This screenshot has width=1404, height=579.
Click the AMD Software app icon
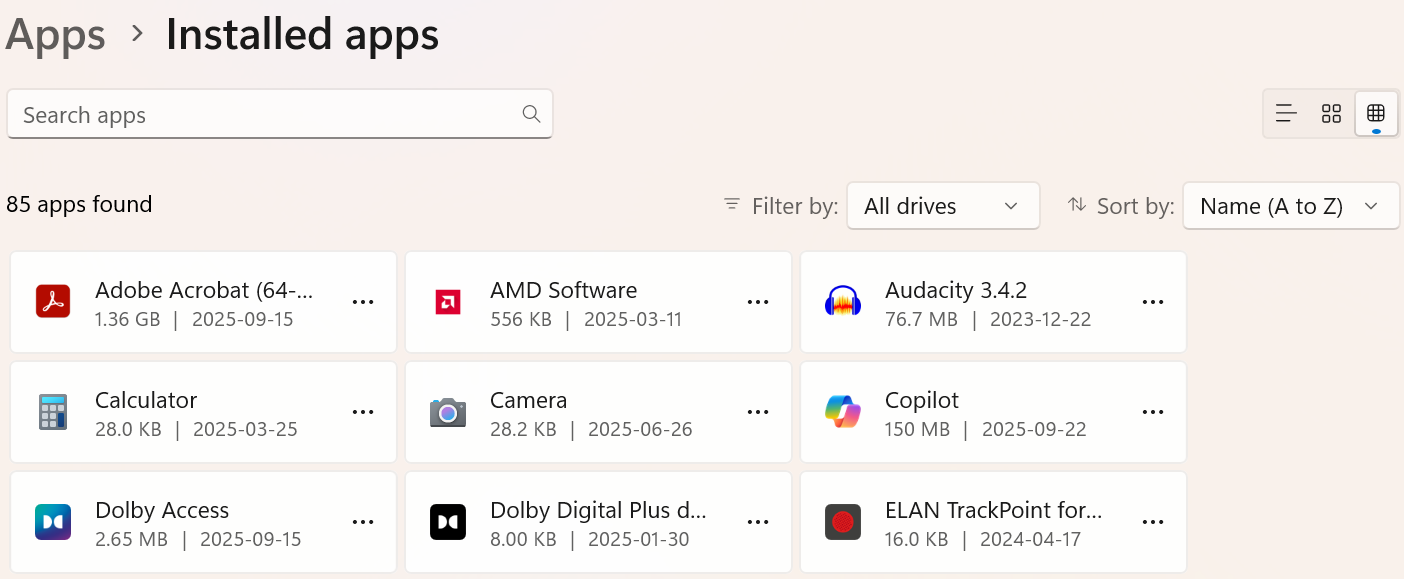coord(448,302)
